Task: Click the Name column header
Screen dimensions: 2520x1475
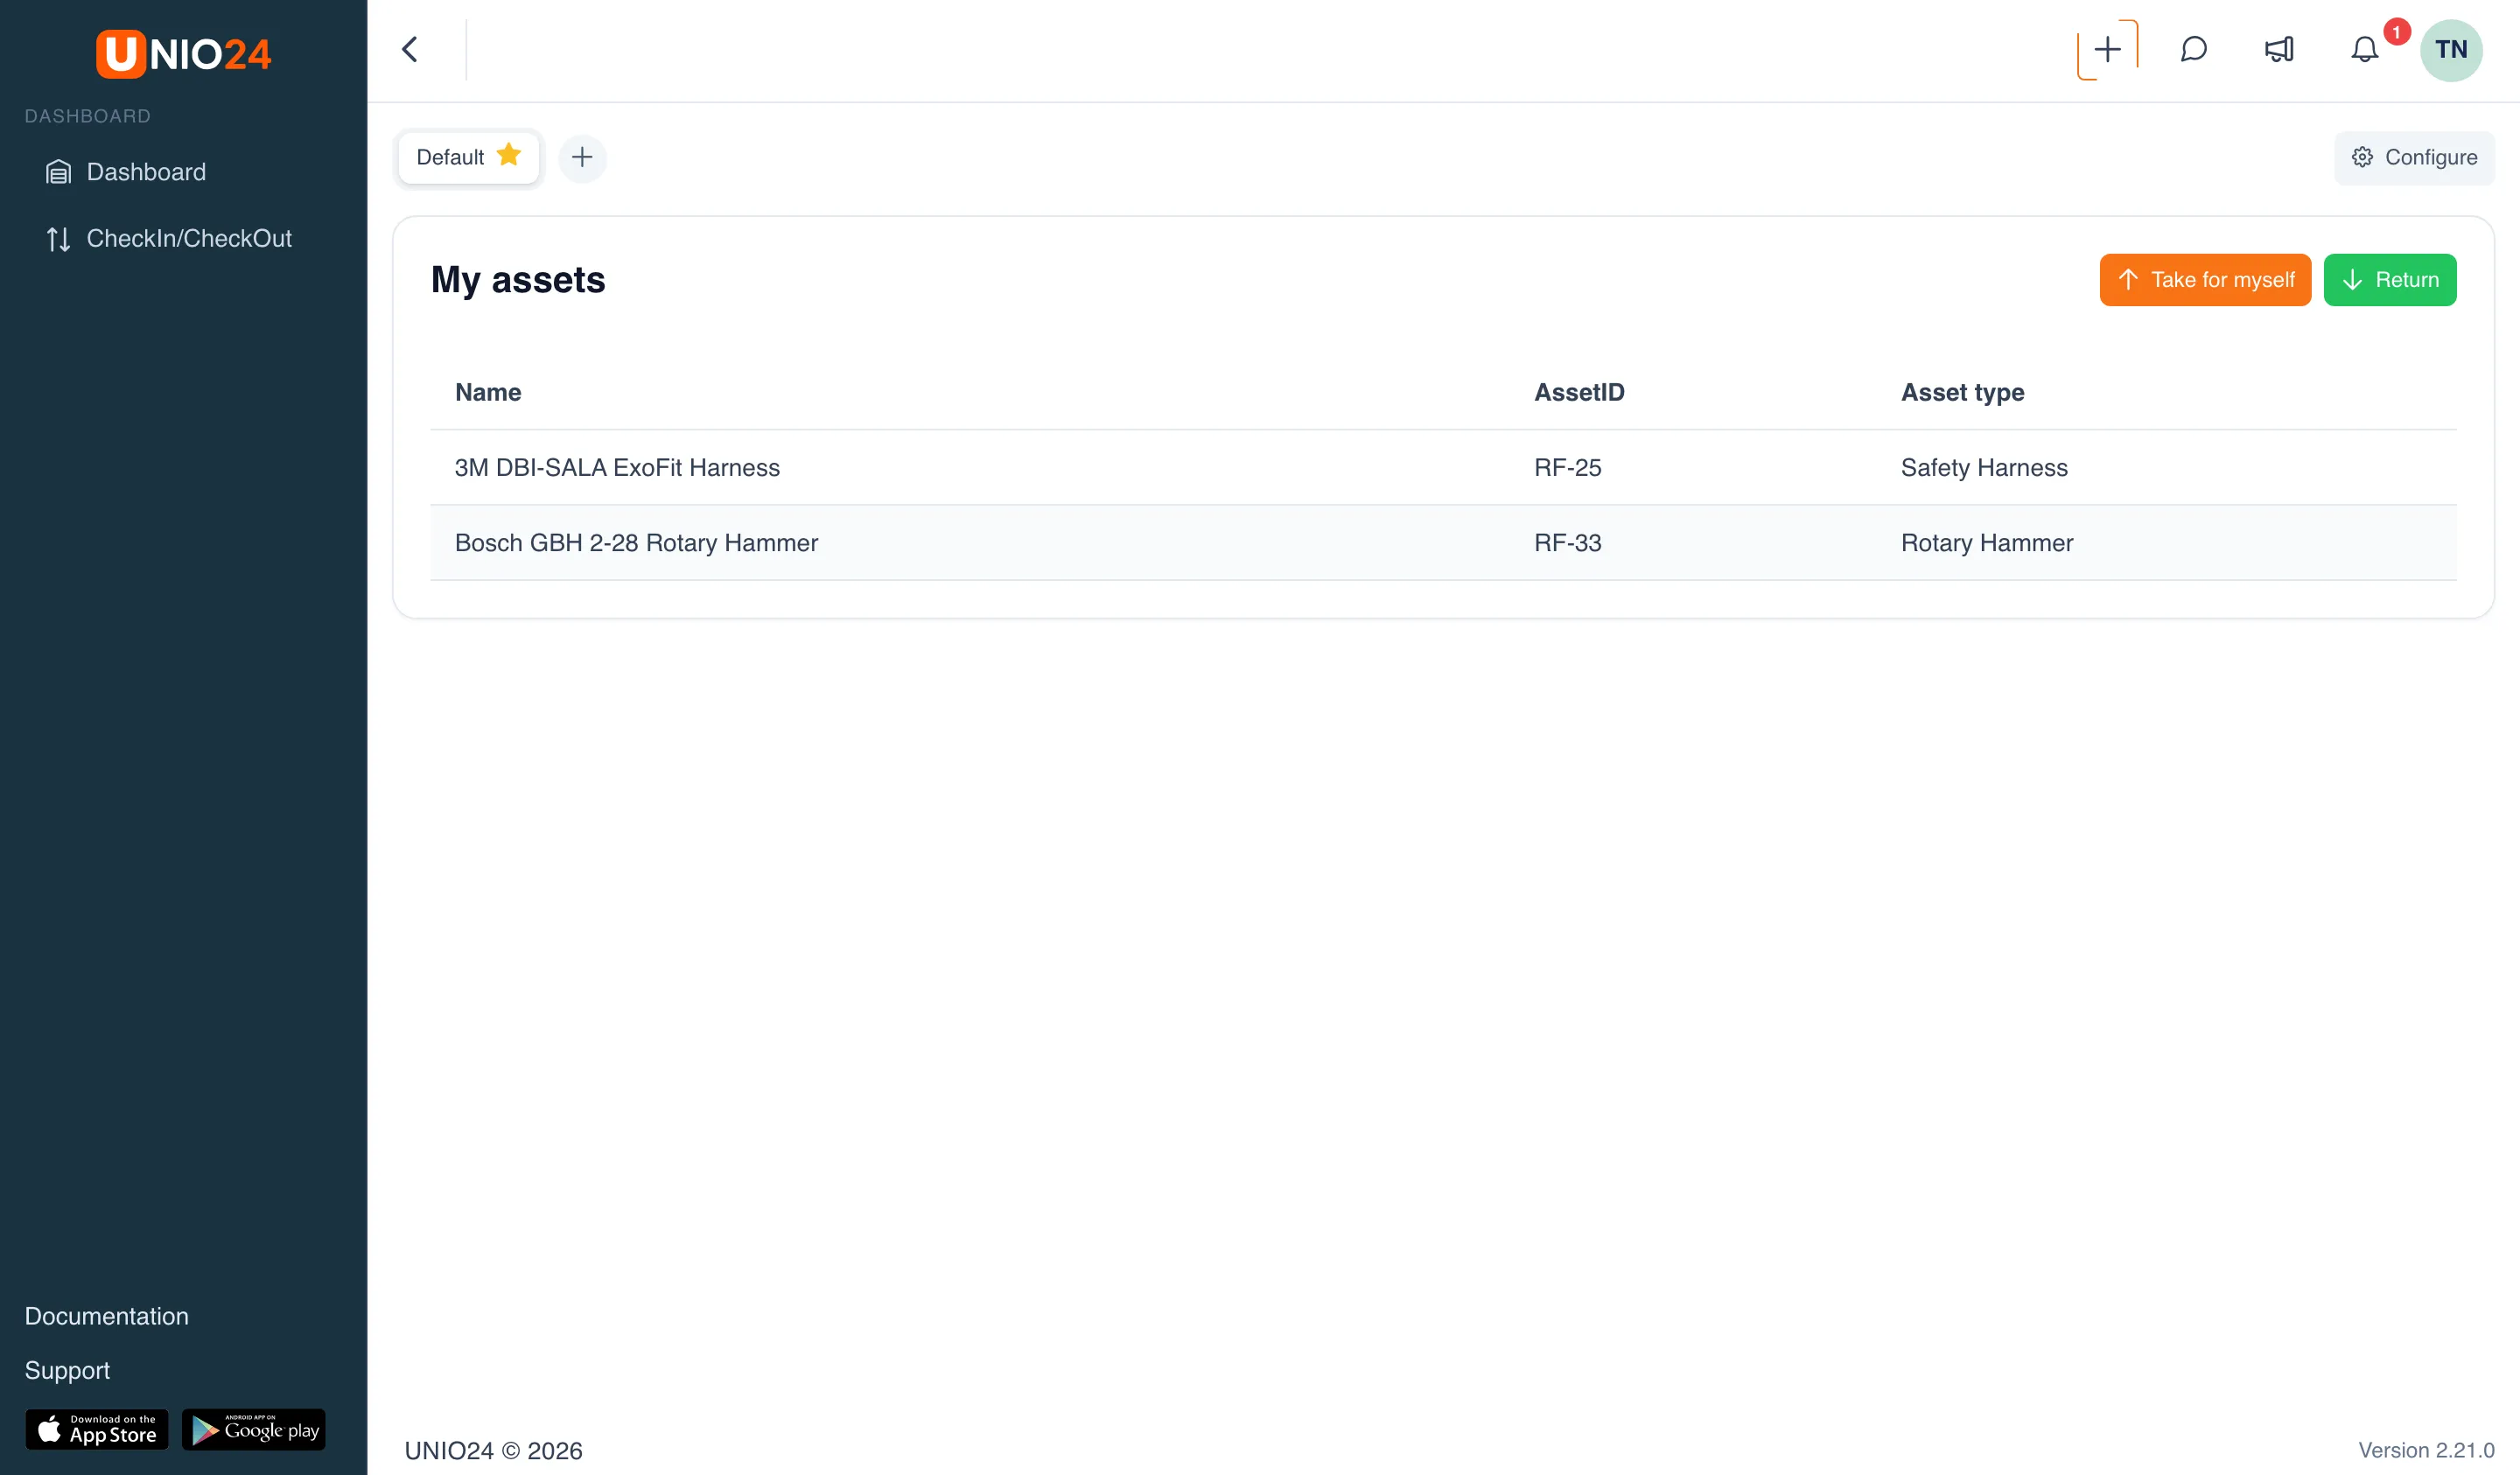Action: pos(488,392)
